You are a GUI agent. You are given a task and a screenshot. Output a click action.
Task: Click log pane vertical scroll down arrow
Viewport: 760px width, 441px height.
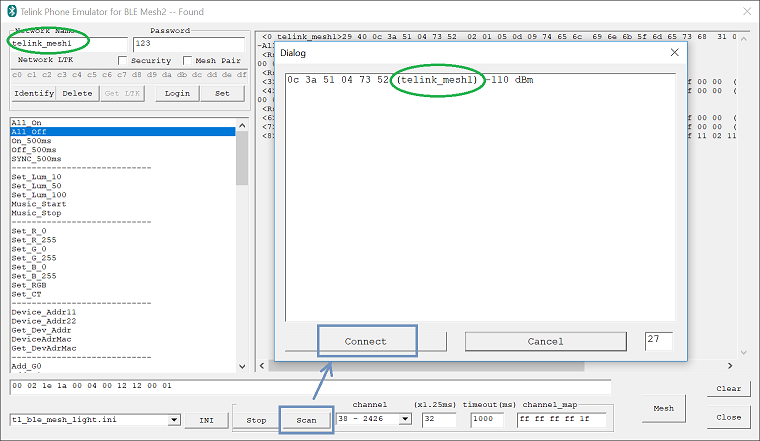(x=744, y=353)
